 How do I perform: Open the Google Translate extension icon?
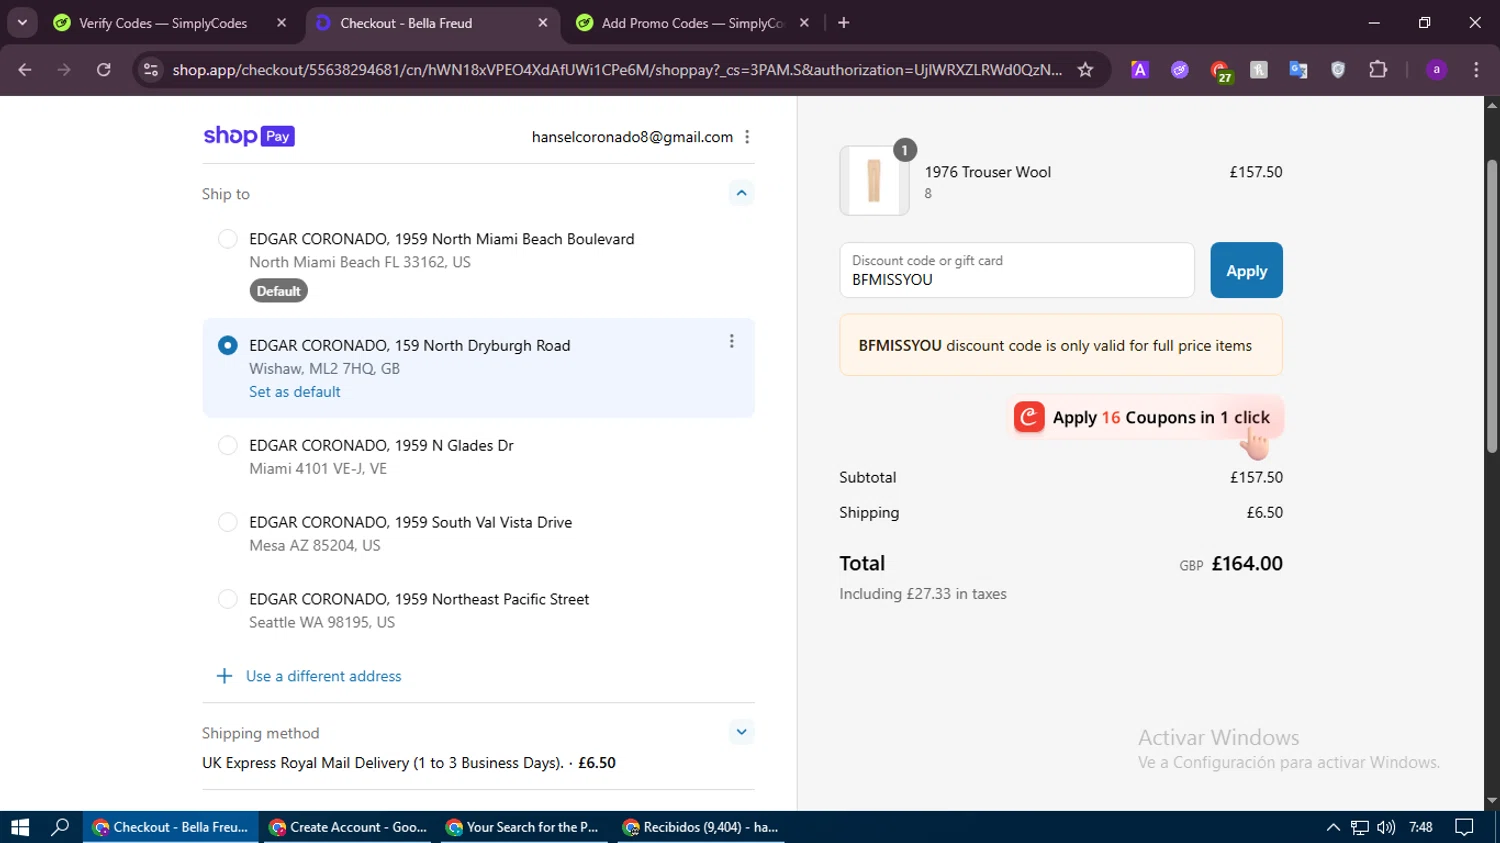coord(1298,70)
